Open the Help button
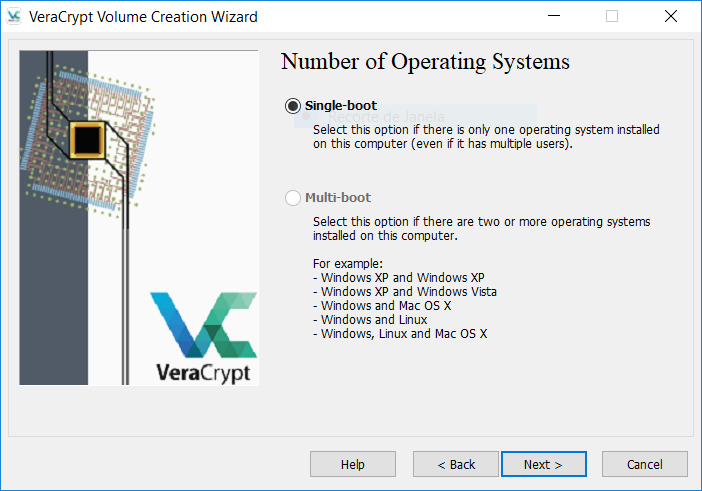 tap(353, 464)
